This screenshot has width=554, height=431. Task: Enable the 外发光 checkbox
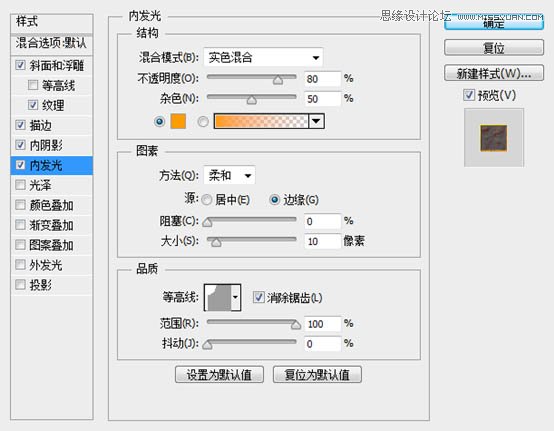coord(20,264)
